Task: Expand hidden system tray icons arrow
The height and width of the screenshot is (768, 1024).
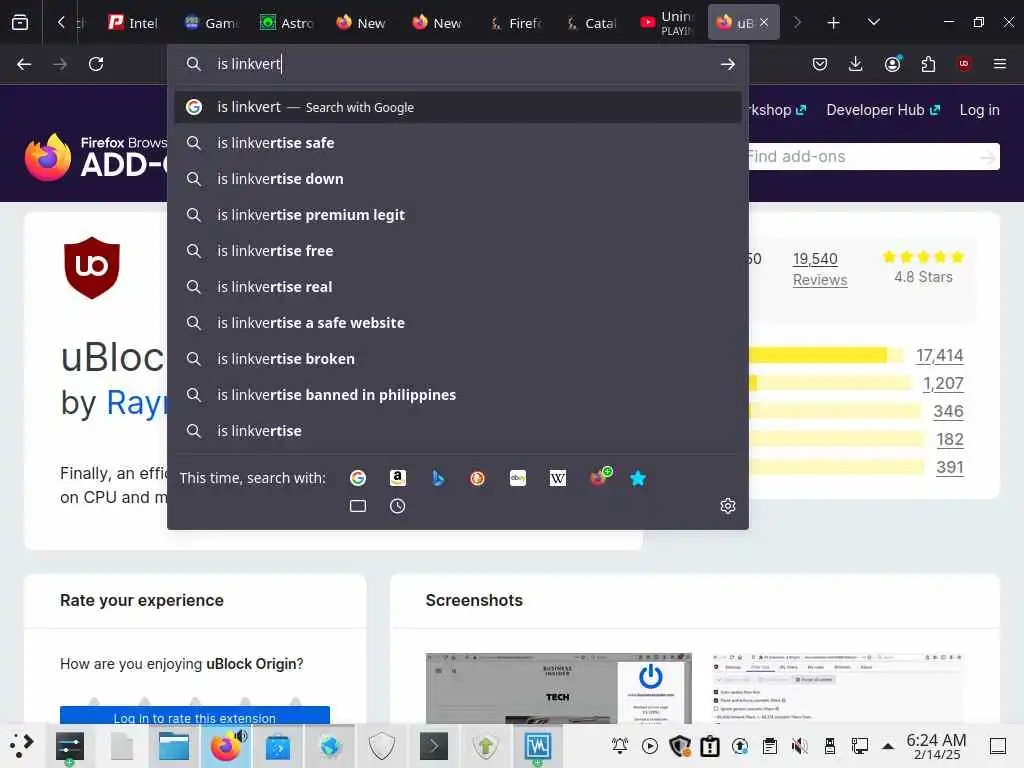Action: pyautogui.click(x=888, y=746)
